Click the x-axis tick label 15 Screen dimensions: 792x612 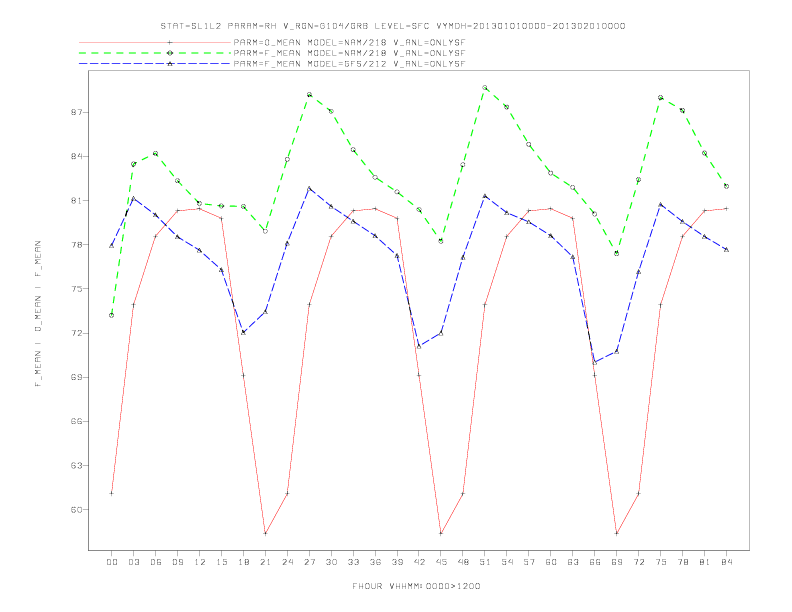pyautogui.click(x=221, y=562)
